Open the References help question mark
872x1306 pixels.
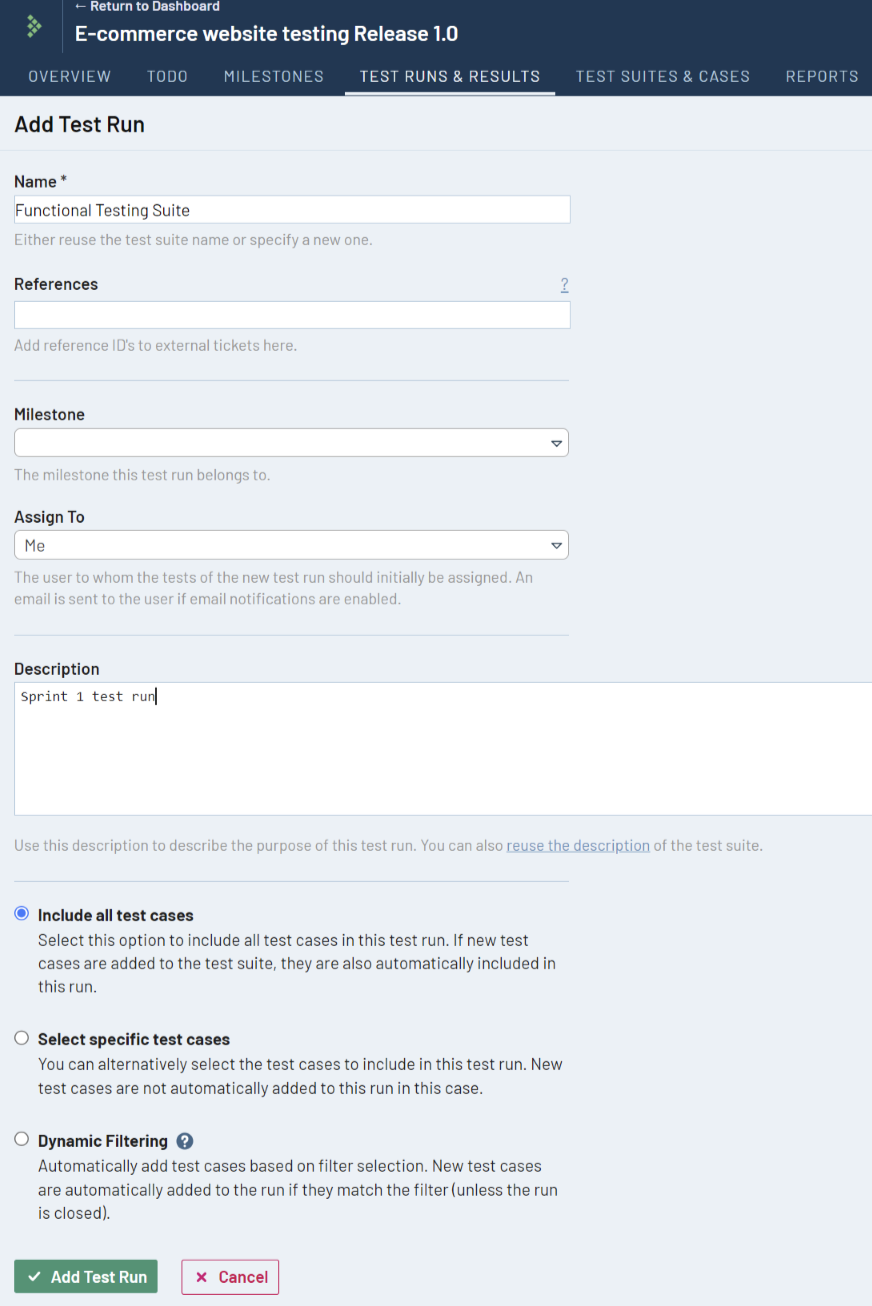coord(564,285)
